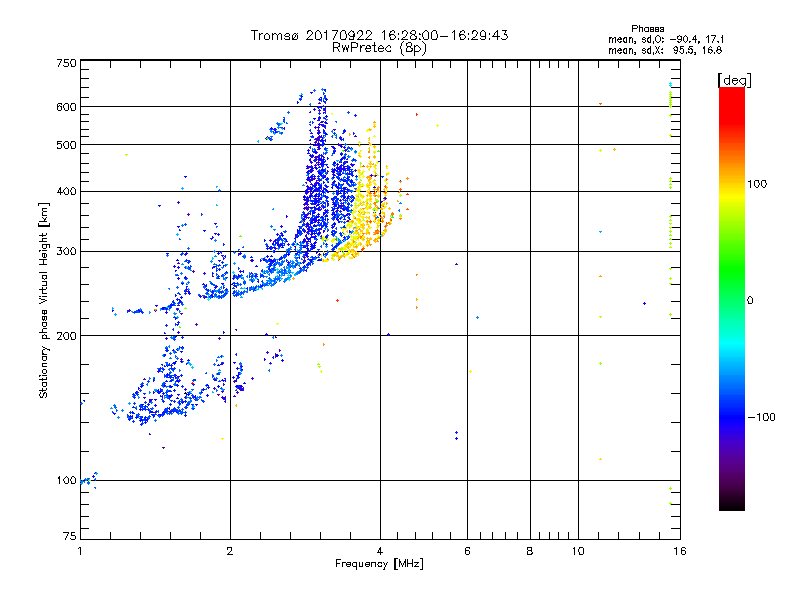Click the black bottom of the phase colorbar
The width and height of the screenshot is (800, 600).
[x=732, y=503]
